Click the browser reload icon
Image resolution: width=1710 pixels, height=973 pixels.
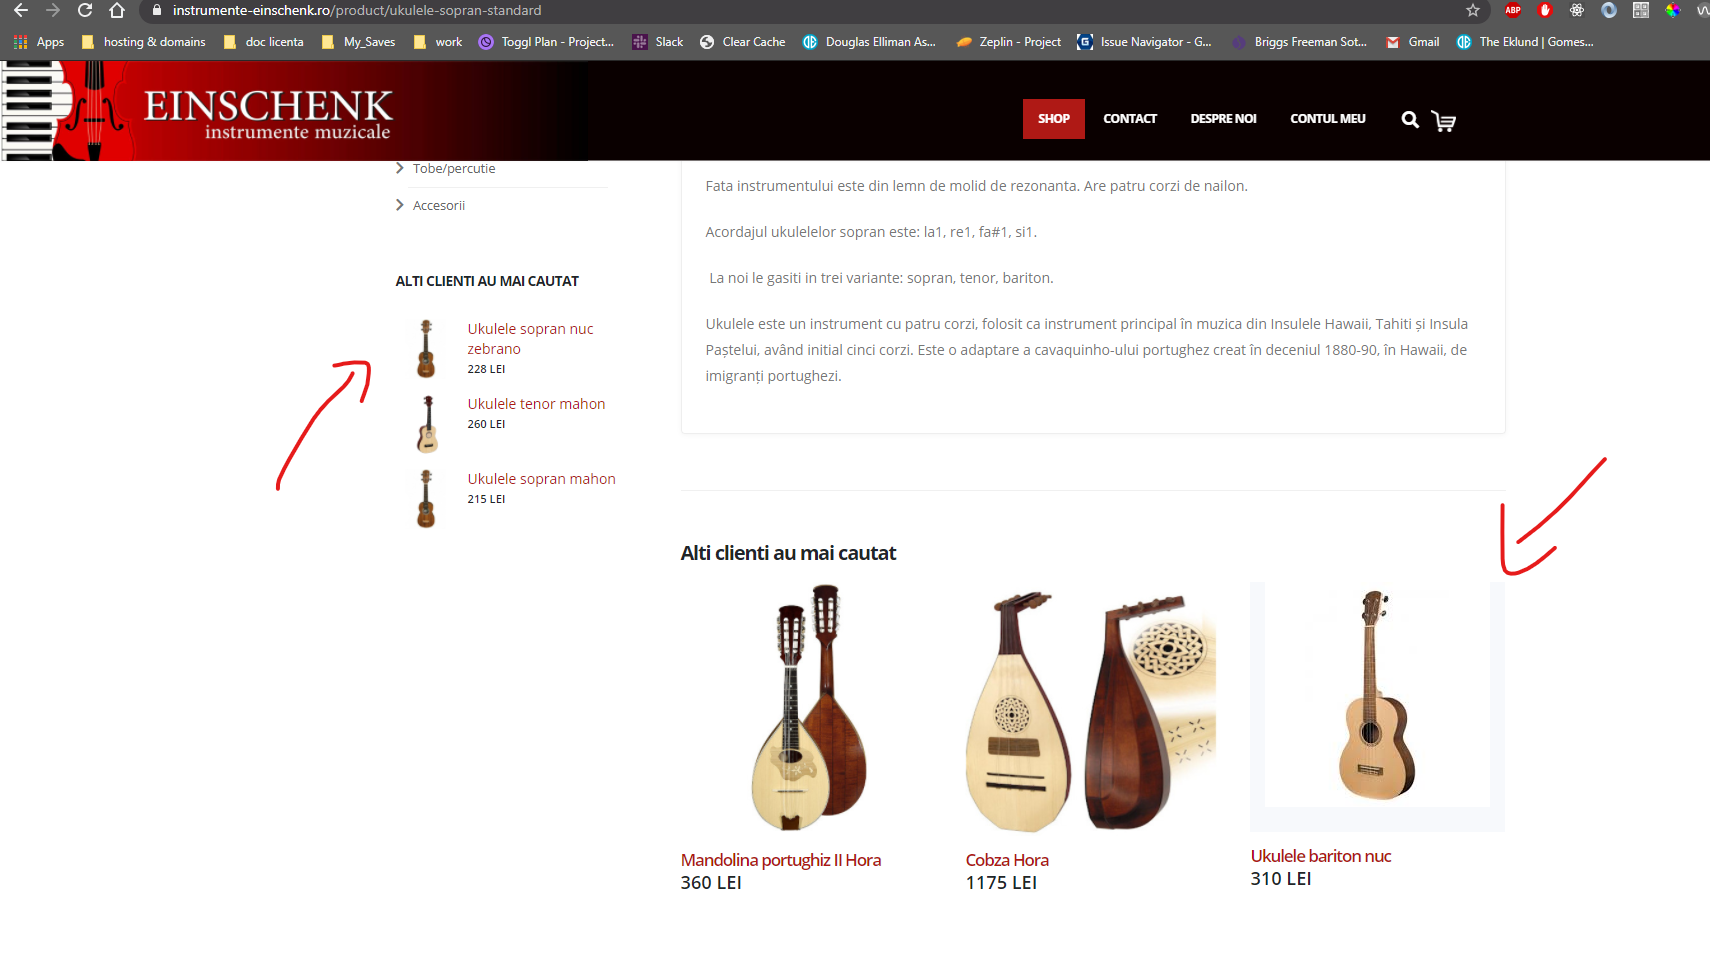coord(85,10)
